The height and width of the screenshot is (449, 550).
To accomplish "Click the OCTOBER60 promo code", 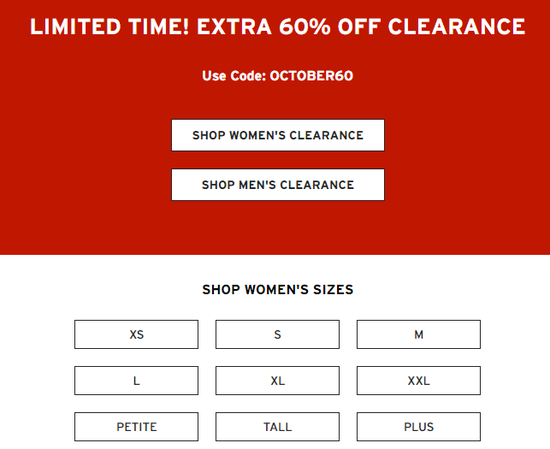I will 311,76.
